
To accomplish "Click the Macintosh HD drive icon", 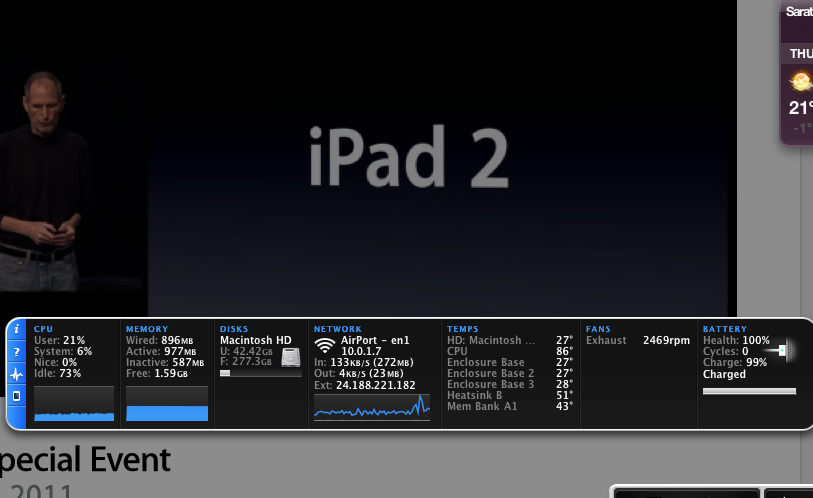I will 291,357.
